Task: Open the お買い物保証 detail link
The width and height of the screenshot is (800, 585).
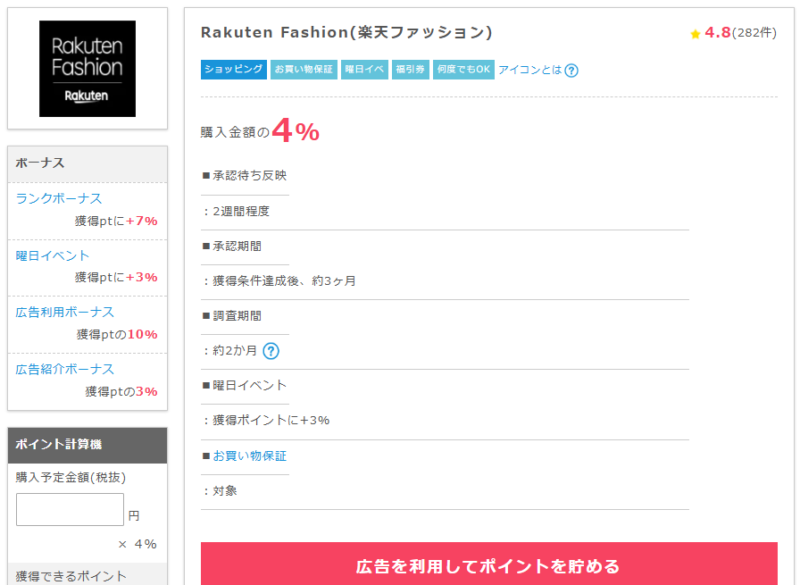Action: (249, 456)
